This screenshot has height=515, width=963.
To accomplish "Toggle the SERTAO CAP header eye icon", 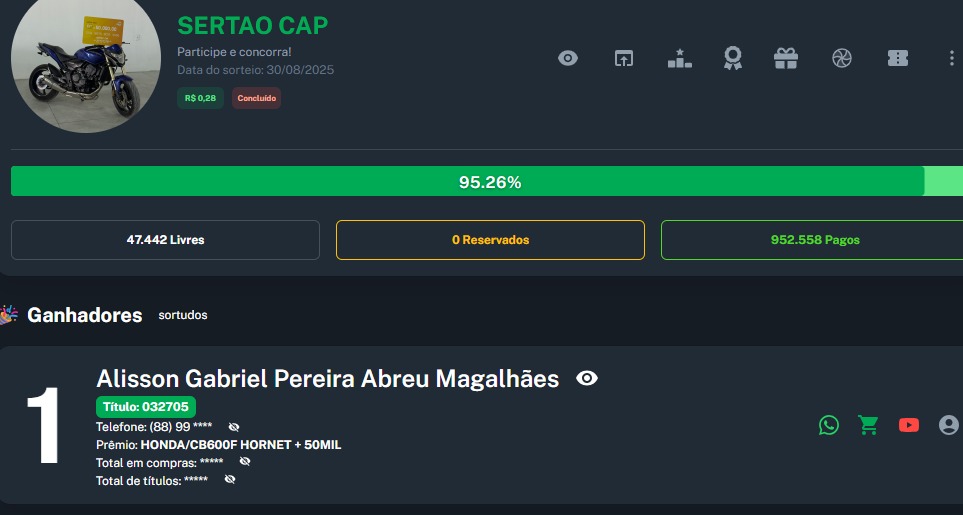I will point(568,58).
